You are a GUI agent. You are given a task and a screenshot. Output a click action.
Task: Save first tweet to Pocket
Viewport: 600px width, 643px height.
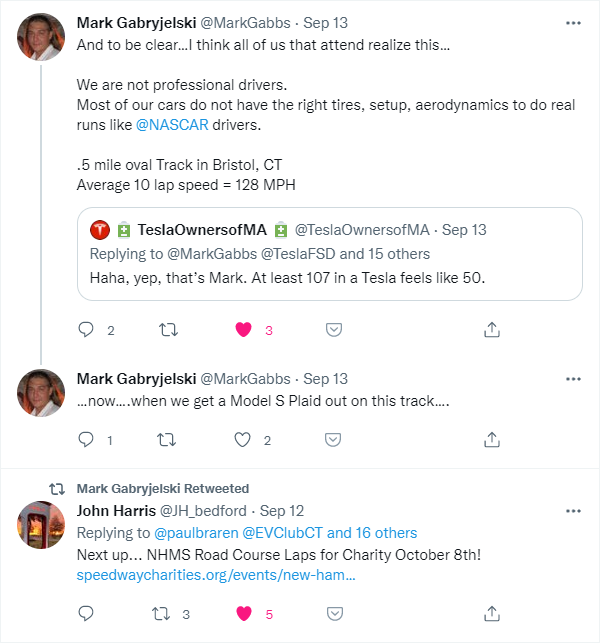(x=334, y=330)
